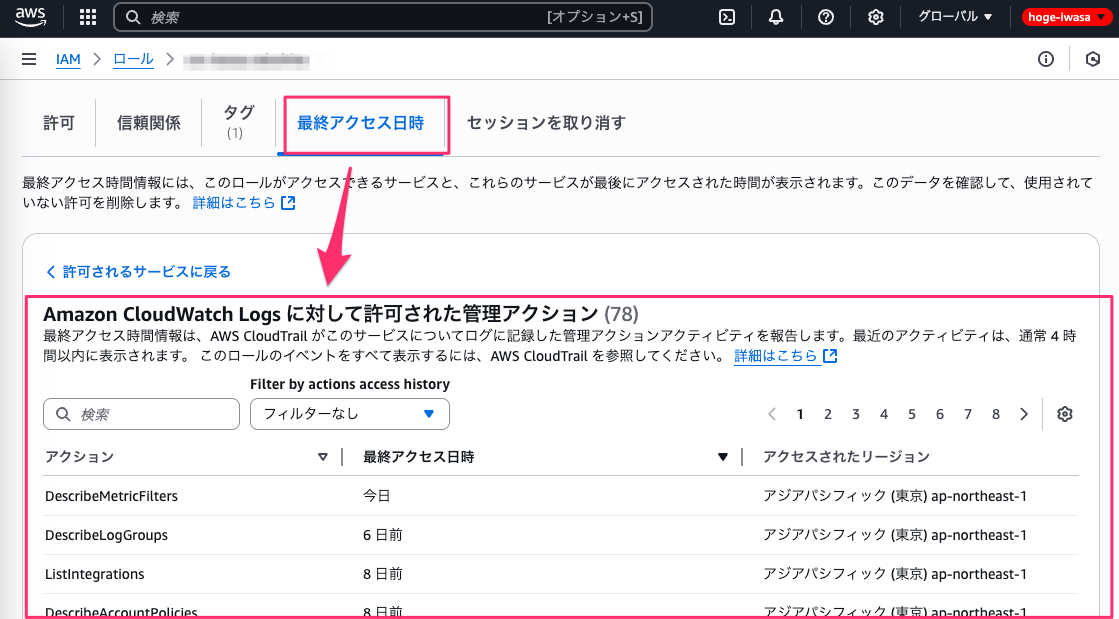1119x619 pixels.
Task: Open the セッションを取り消す tab
Action: 546,123
